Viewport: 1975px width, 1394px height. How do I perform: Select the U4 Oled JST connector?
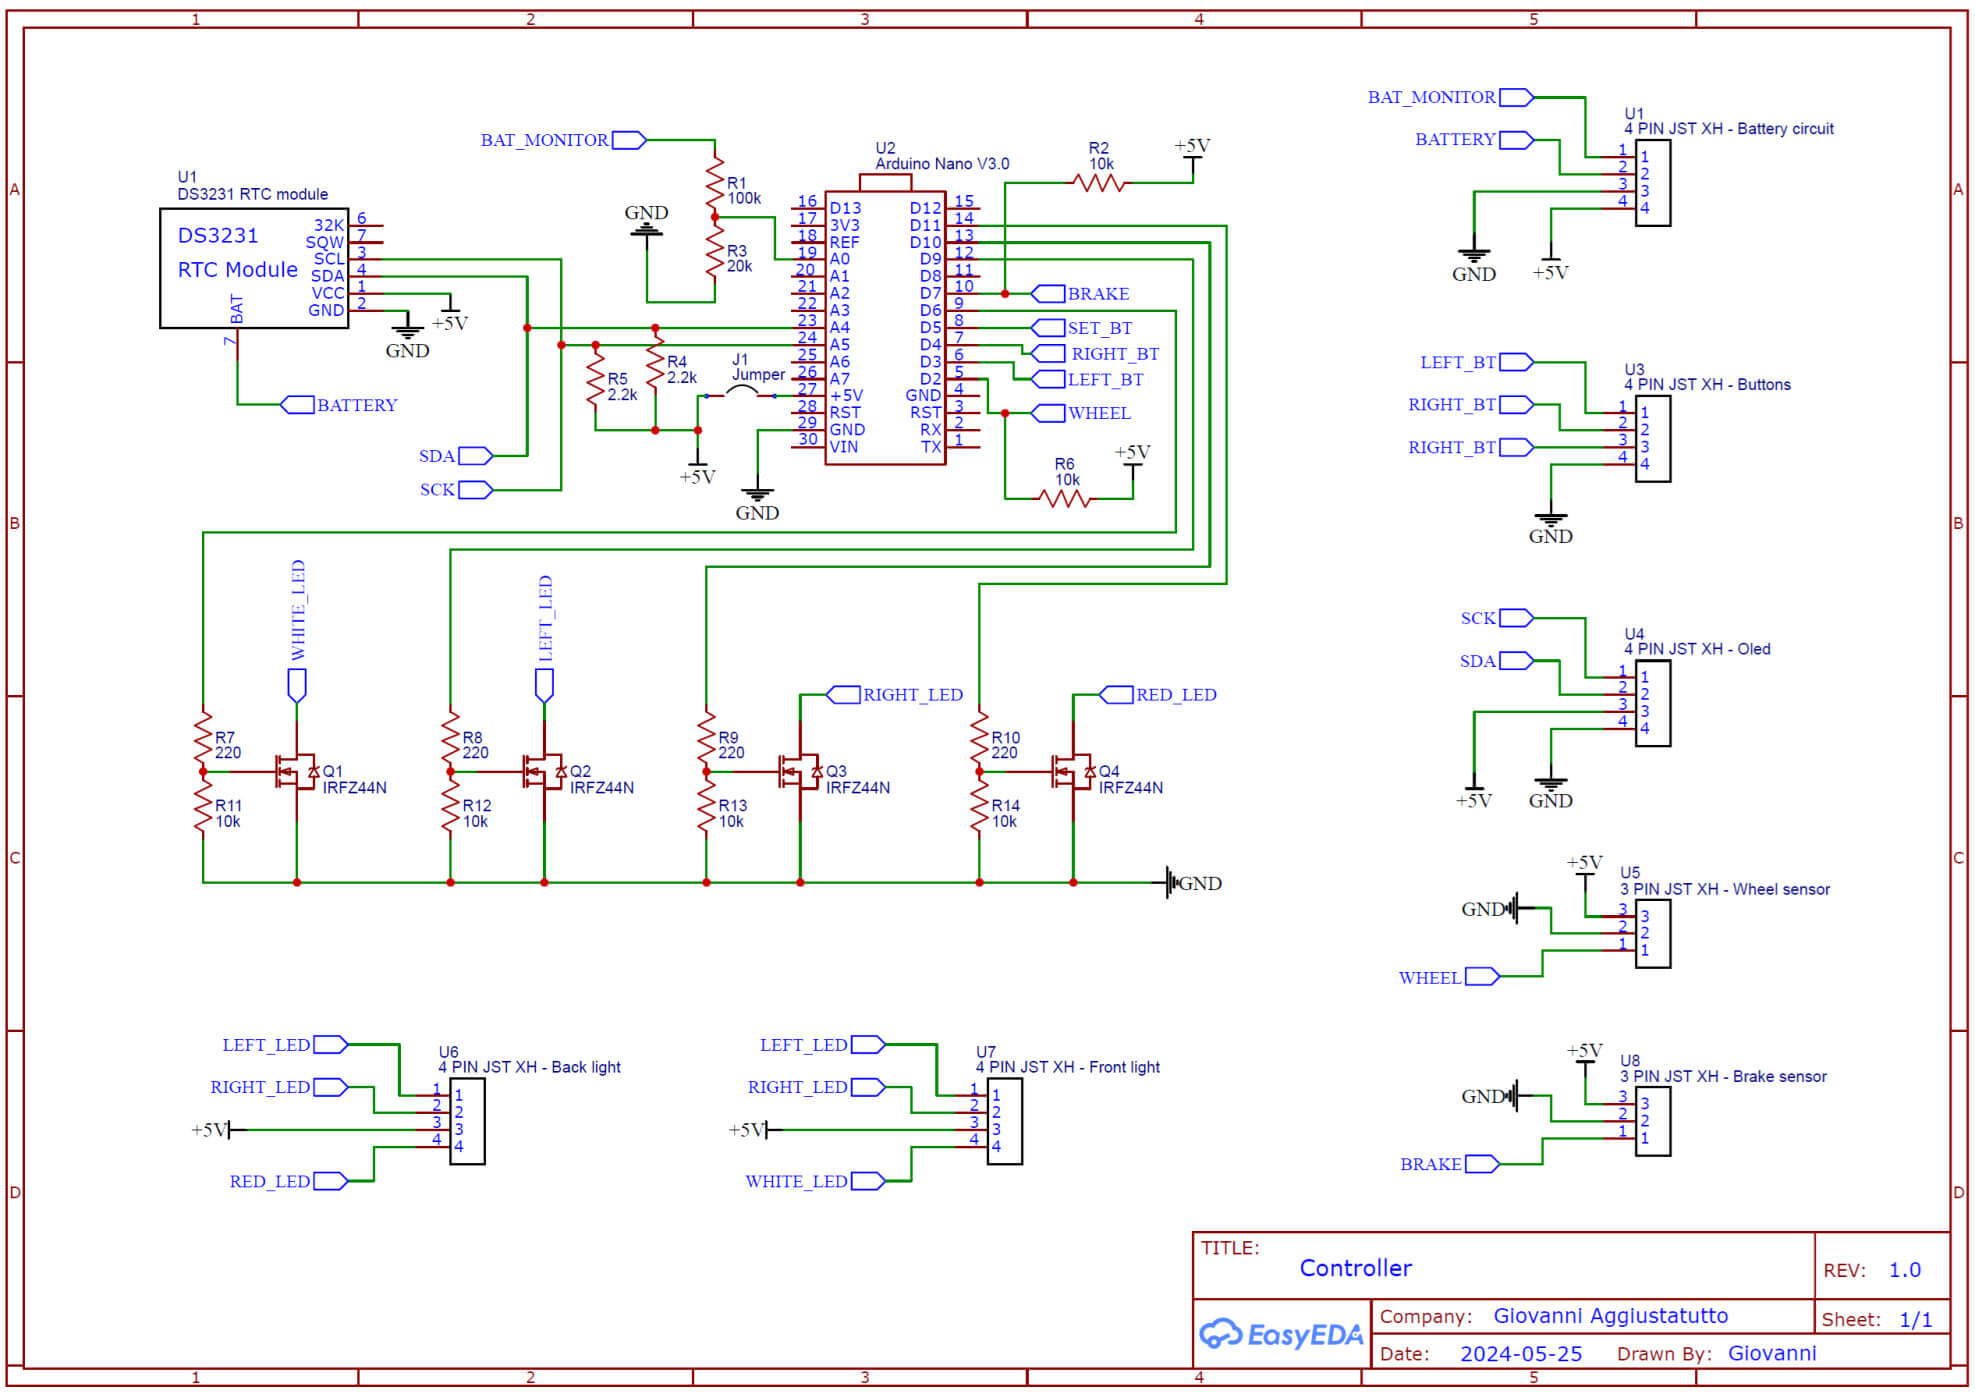[1652, 703]
